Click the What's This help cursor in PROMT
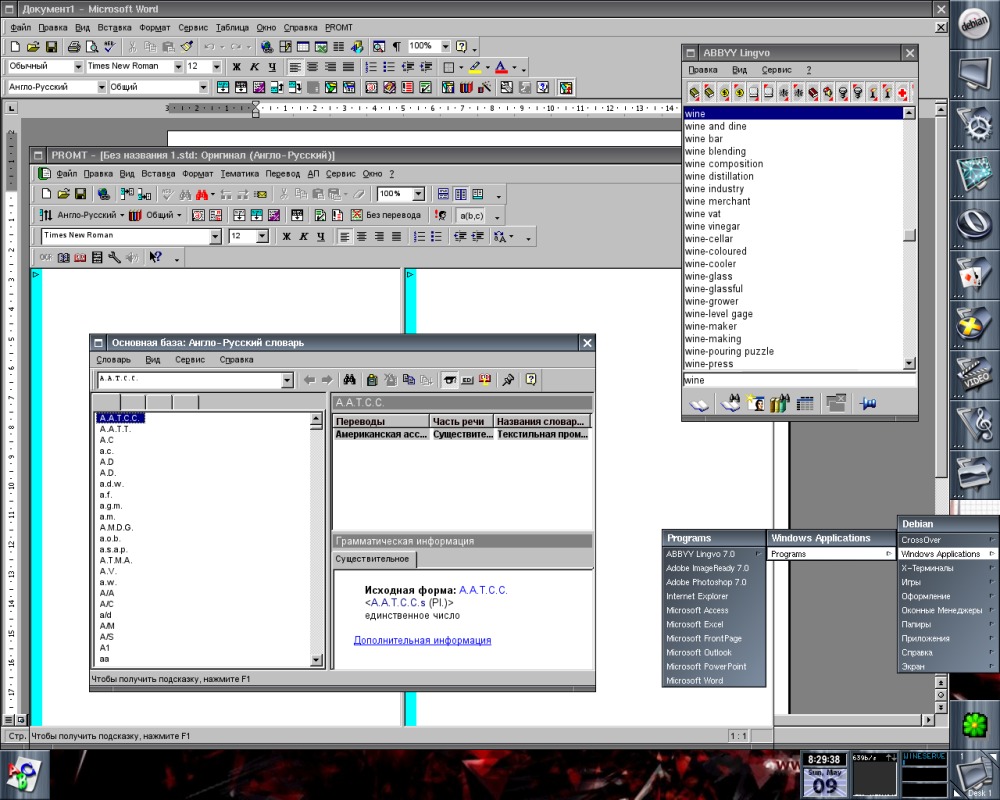The image size is (1000, 800). coord(156,257)
